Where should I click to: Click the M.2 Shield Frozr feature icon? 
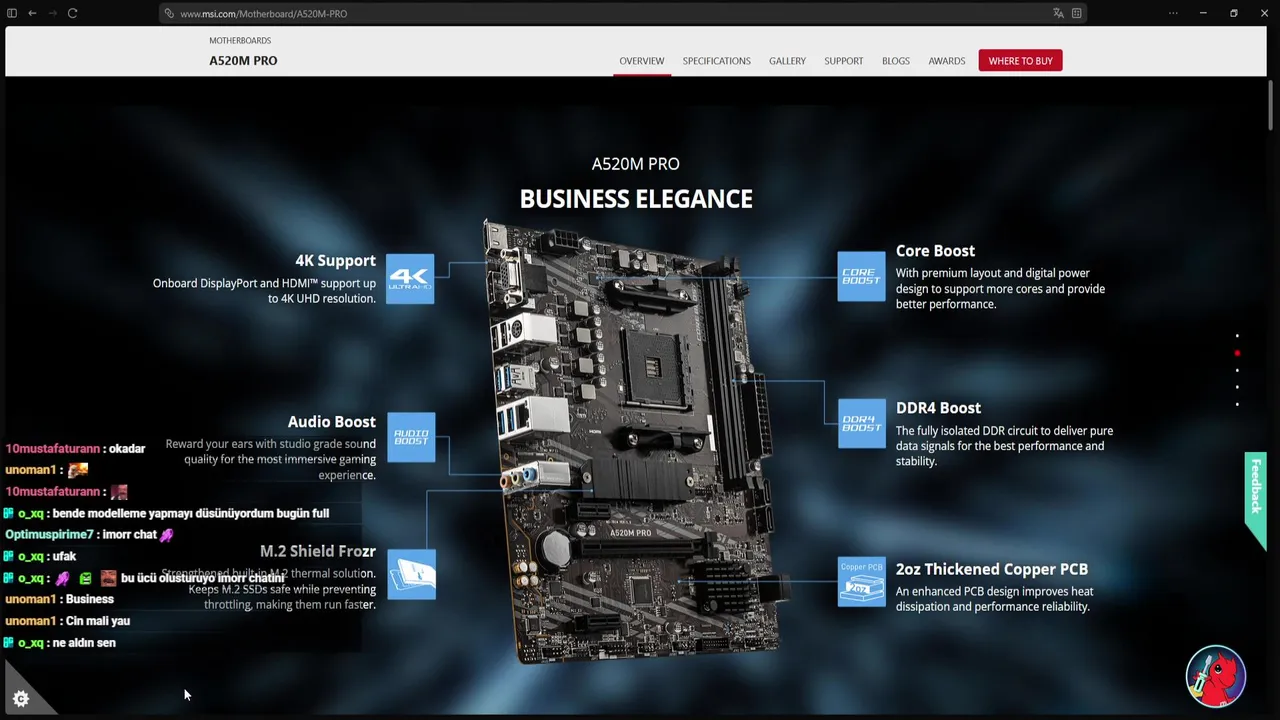click(x=411, y=575)
